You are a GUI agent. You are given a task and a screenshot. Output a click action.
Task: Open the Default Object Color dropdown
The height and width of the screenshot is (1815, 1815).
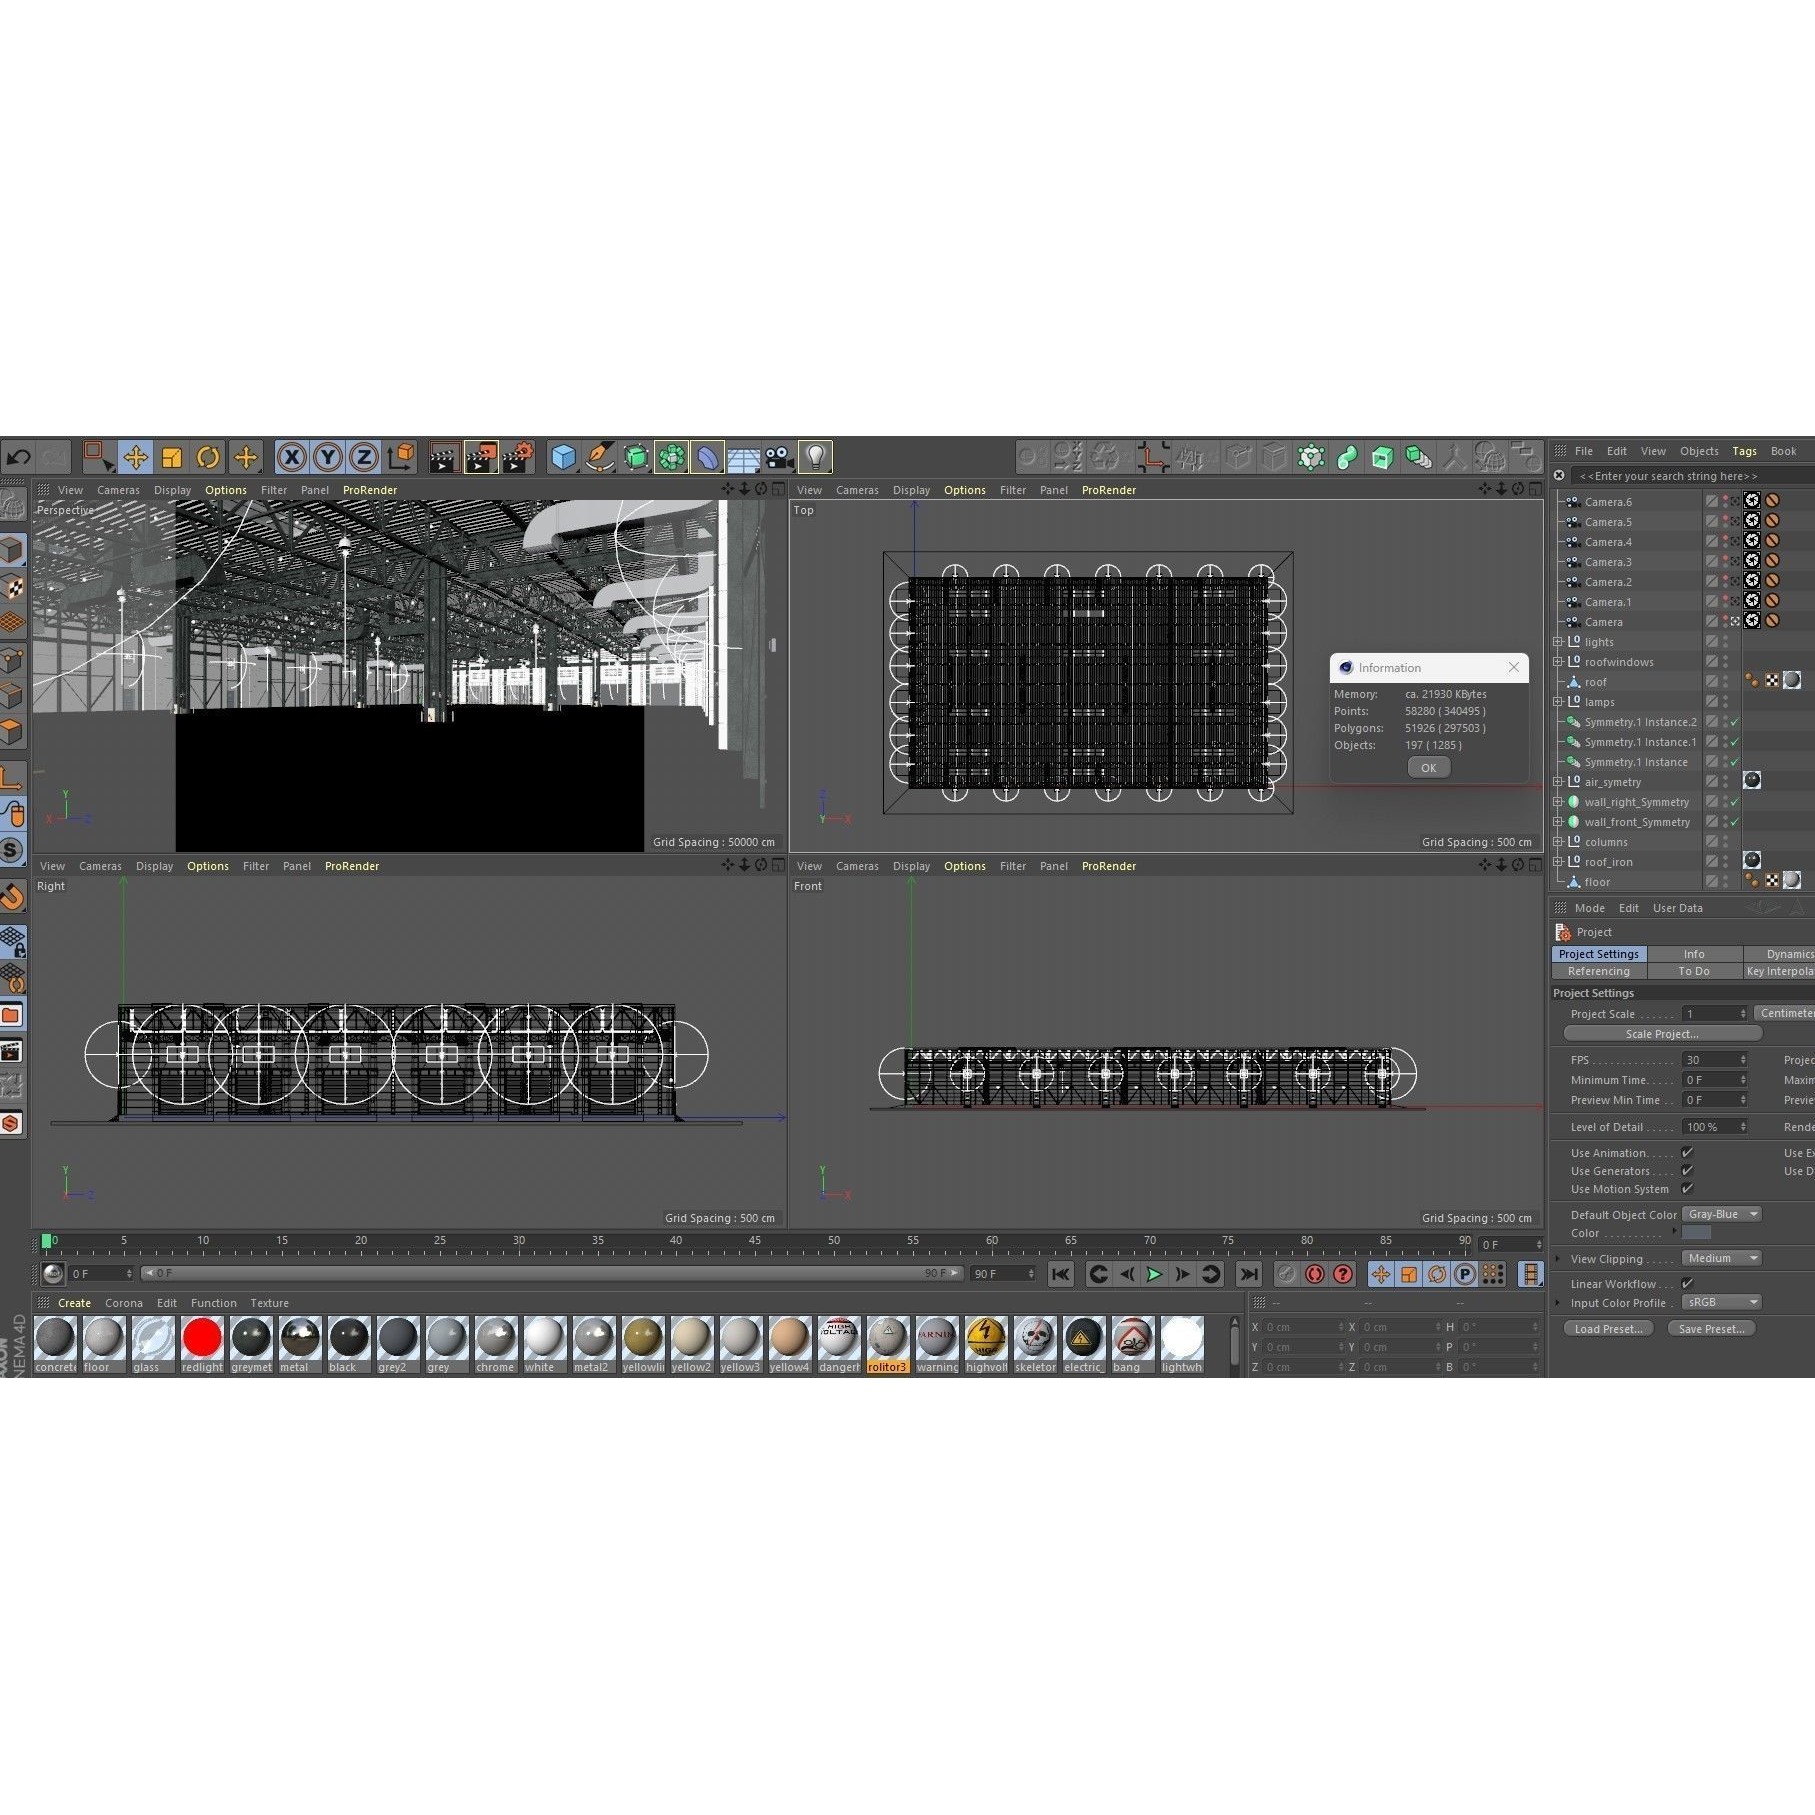[x=1721, y=1214]
